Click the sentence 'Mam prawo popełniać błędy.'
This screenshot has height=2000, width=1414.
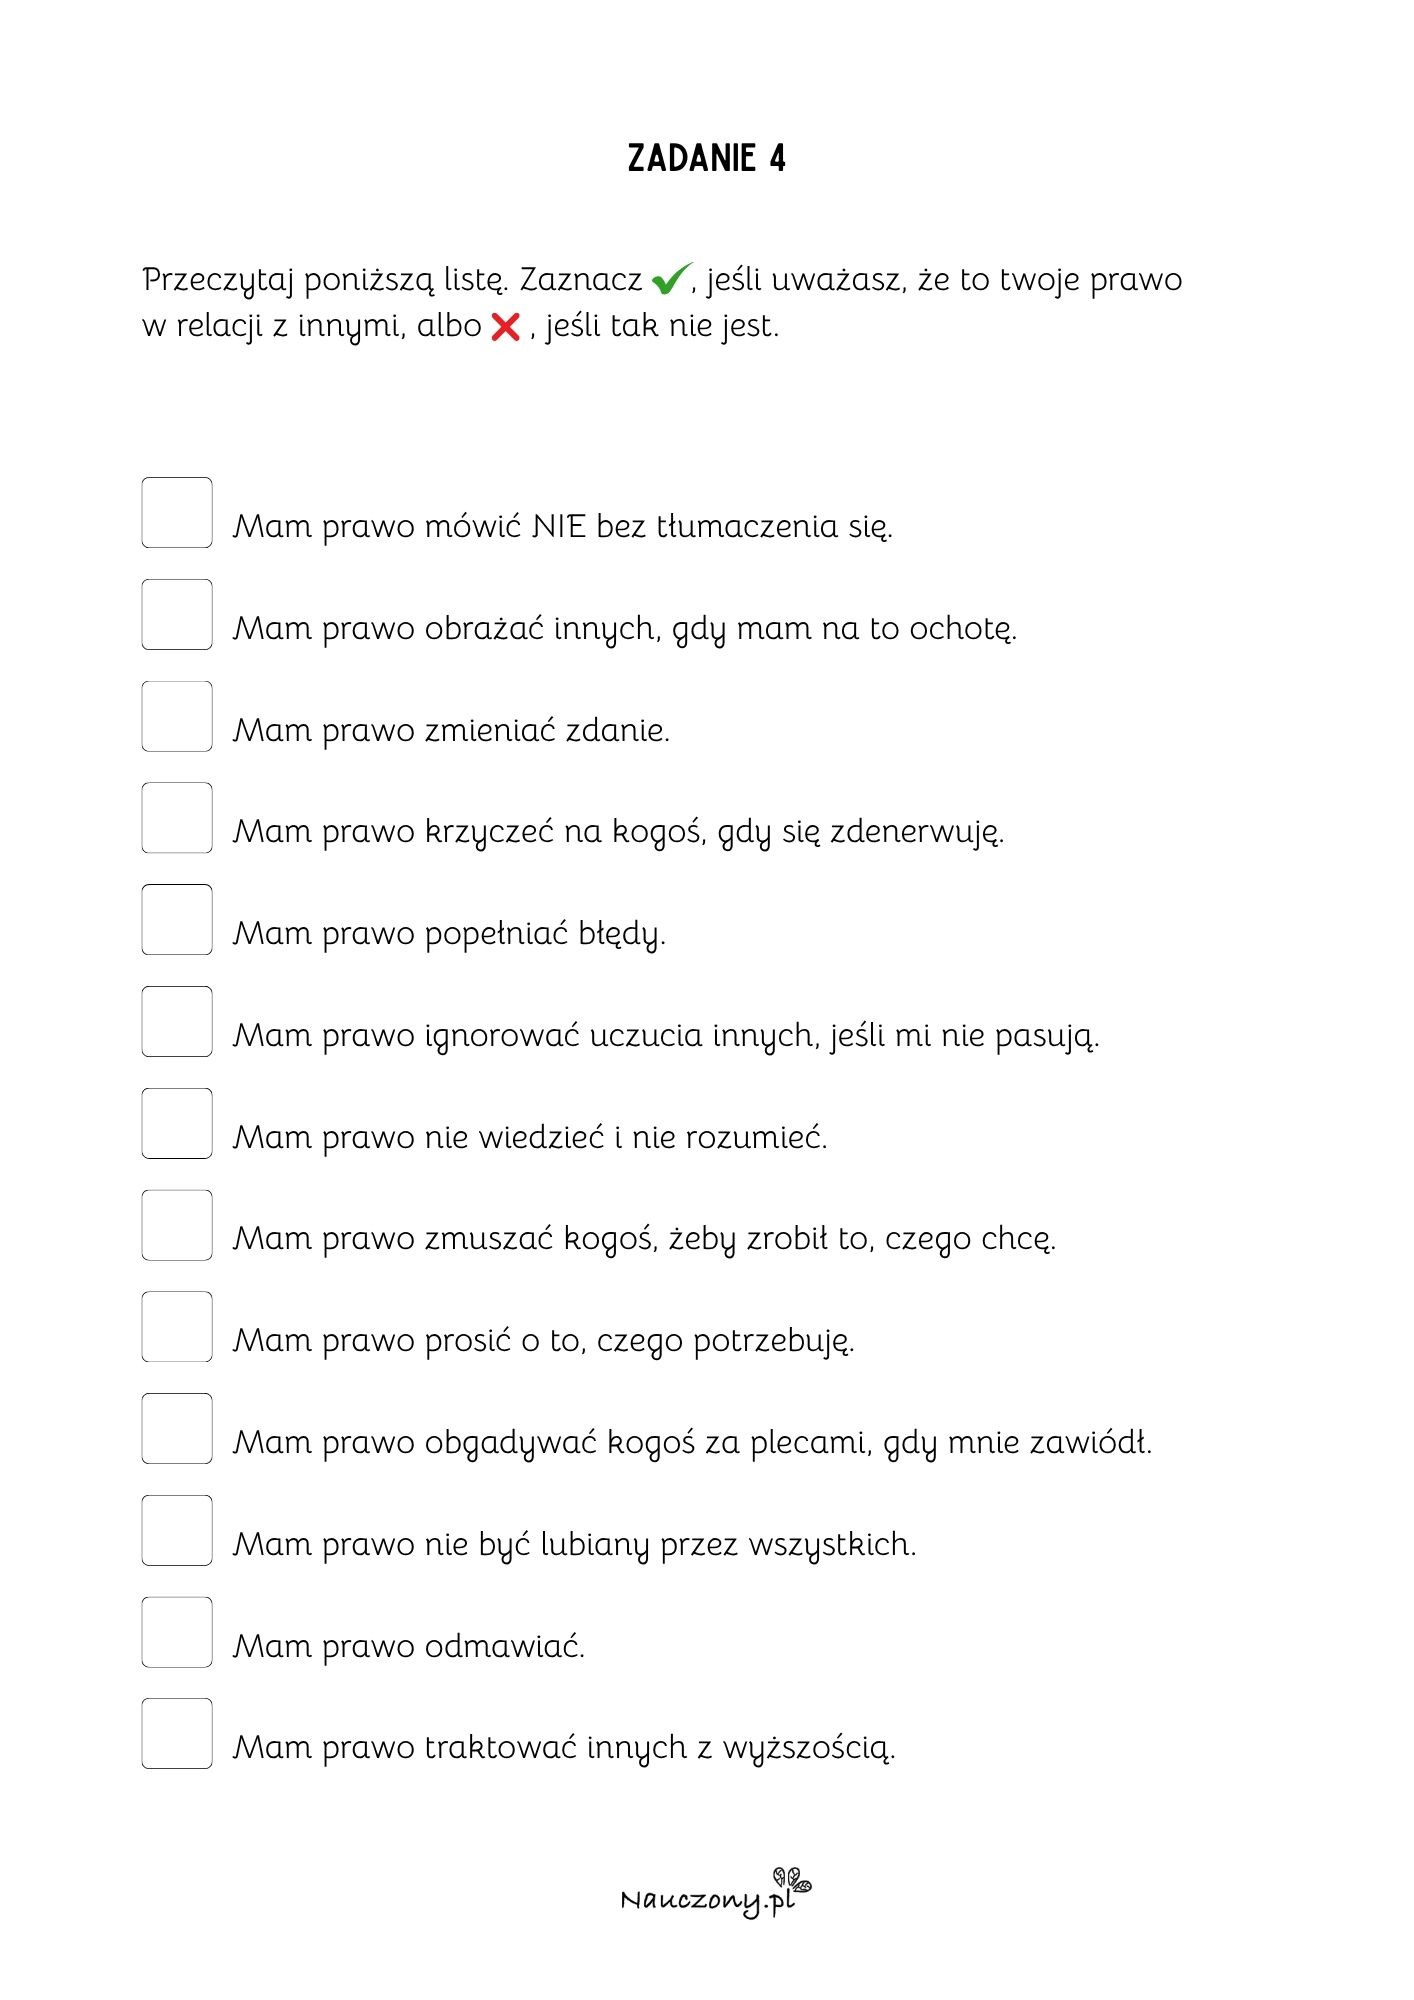450,934
